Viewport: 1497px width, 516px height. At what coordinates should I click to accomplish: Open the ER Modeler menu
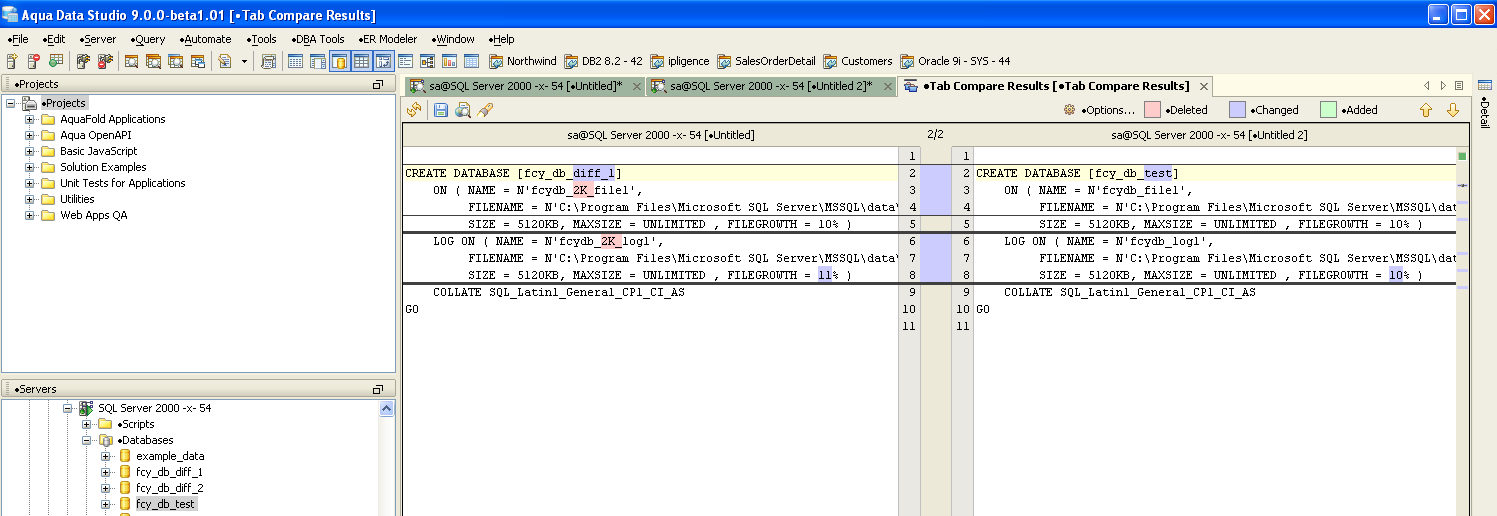(x=388, y=39)
